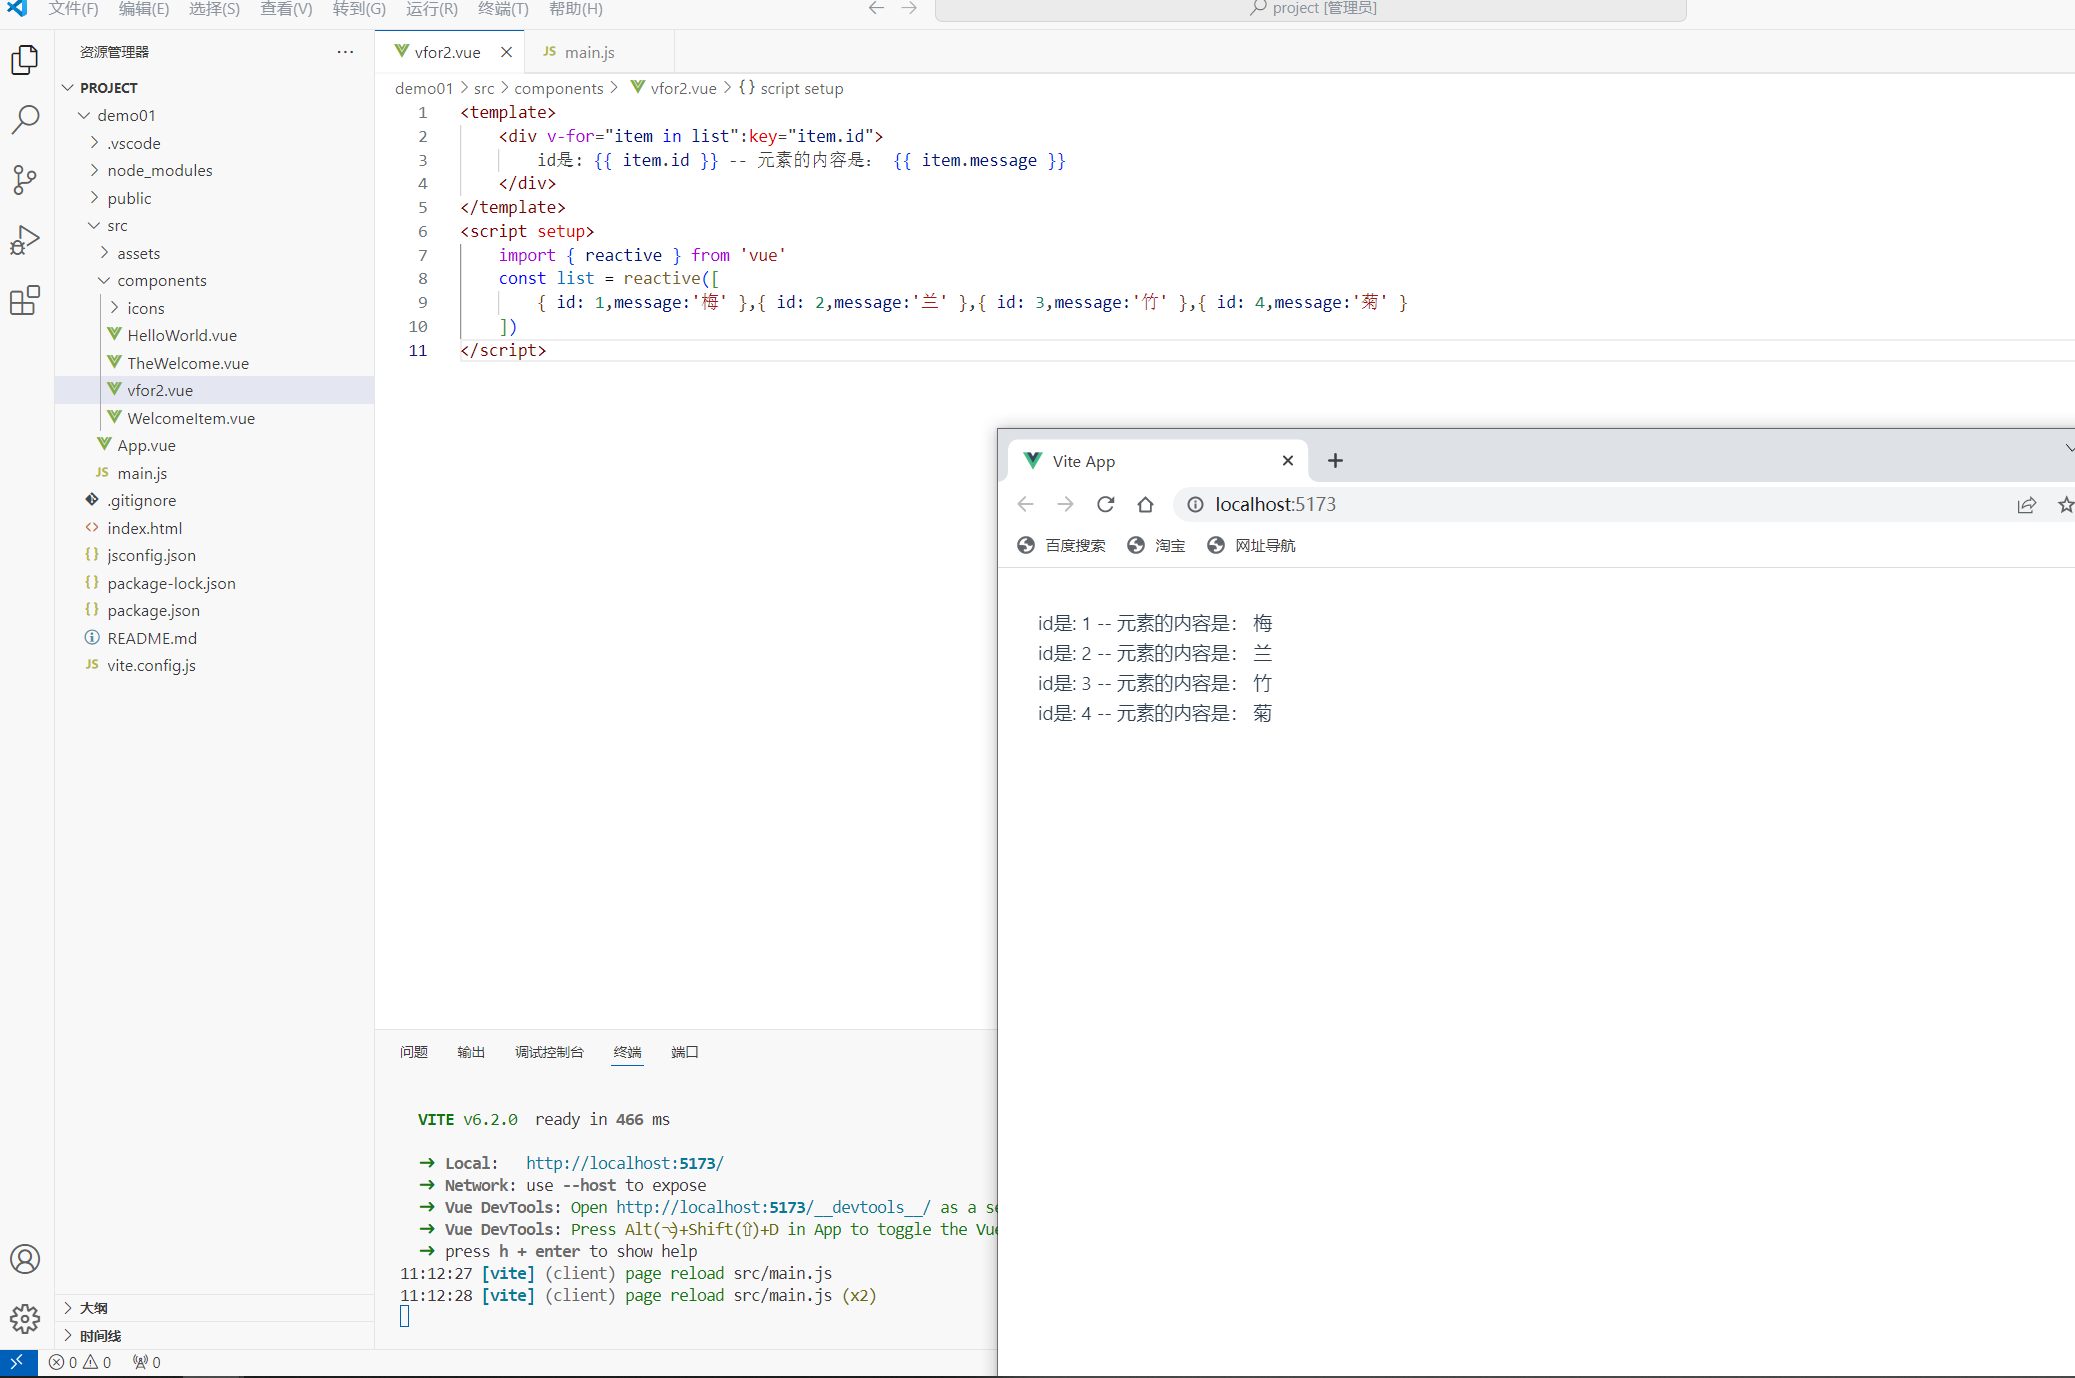
Task: Click the components breadcrumb segment
Action: 559,88
